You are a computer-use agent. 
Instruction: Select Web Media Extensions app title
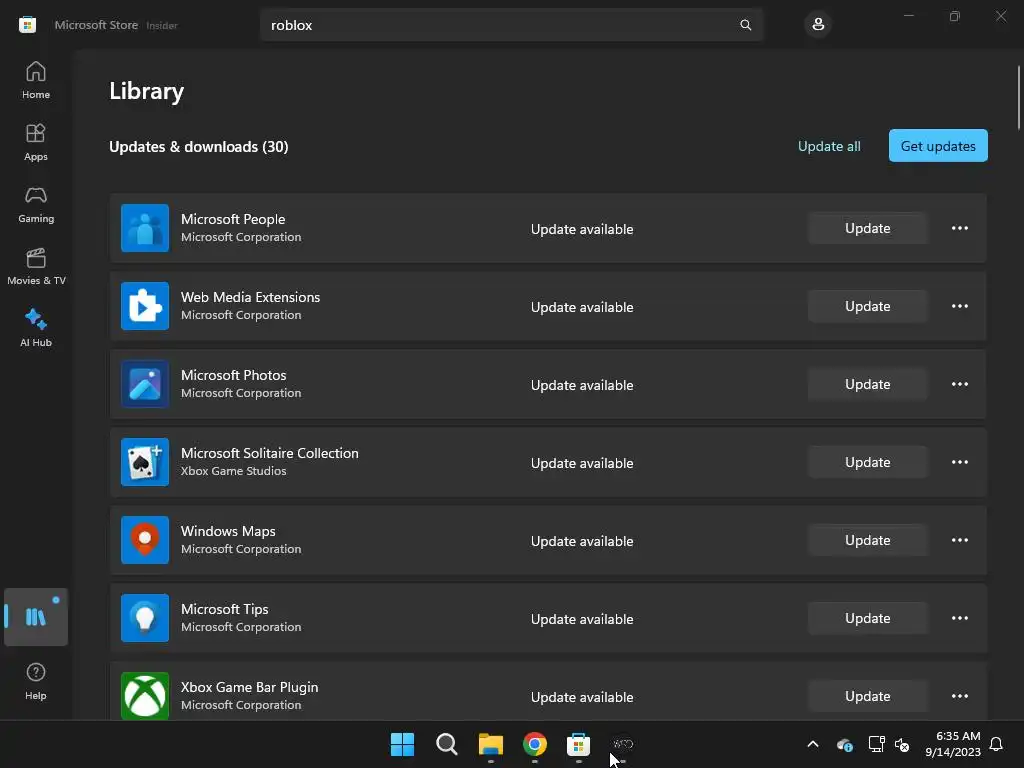click(x=250, y=297)
